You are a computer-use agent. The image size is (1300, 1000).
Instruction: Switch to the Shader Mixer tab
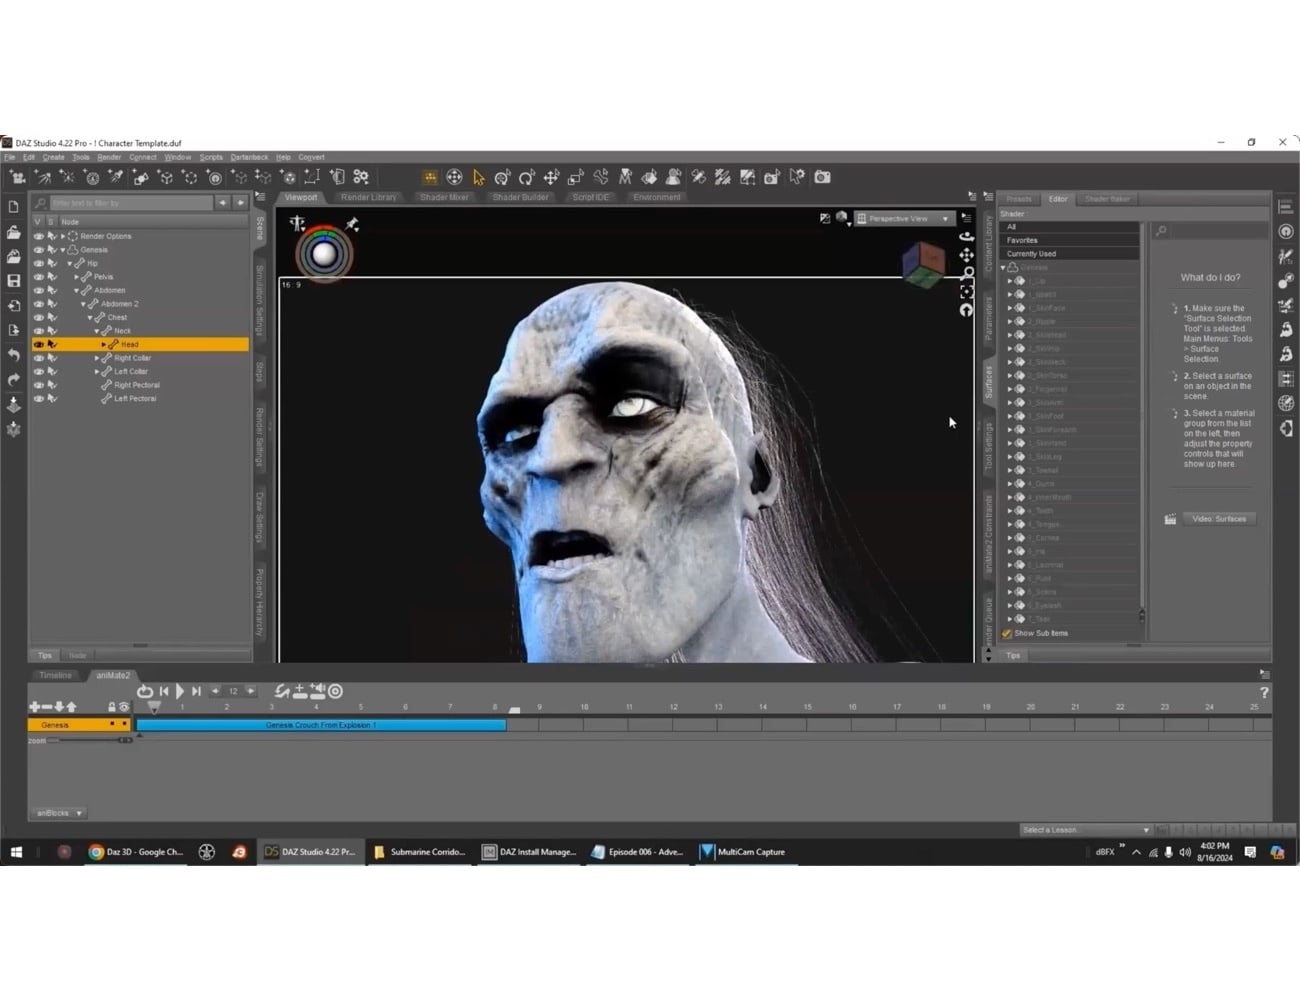444,197
